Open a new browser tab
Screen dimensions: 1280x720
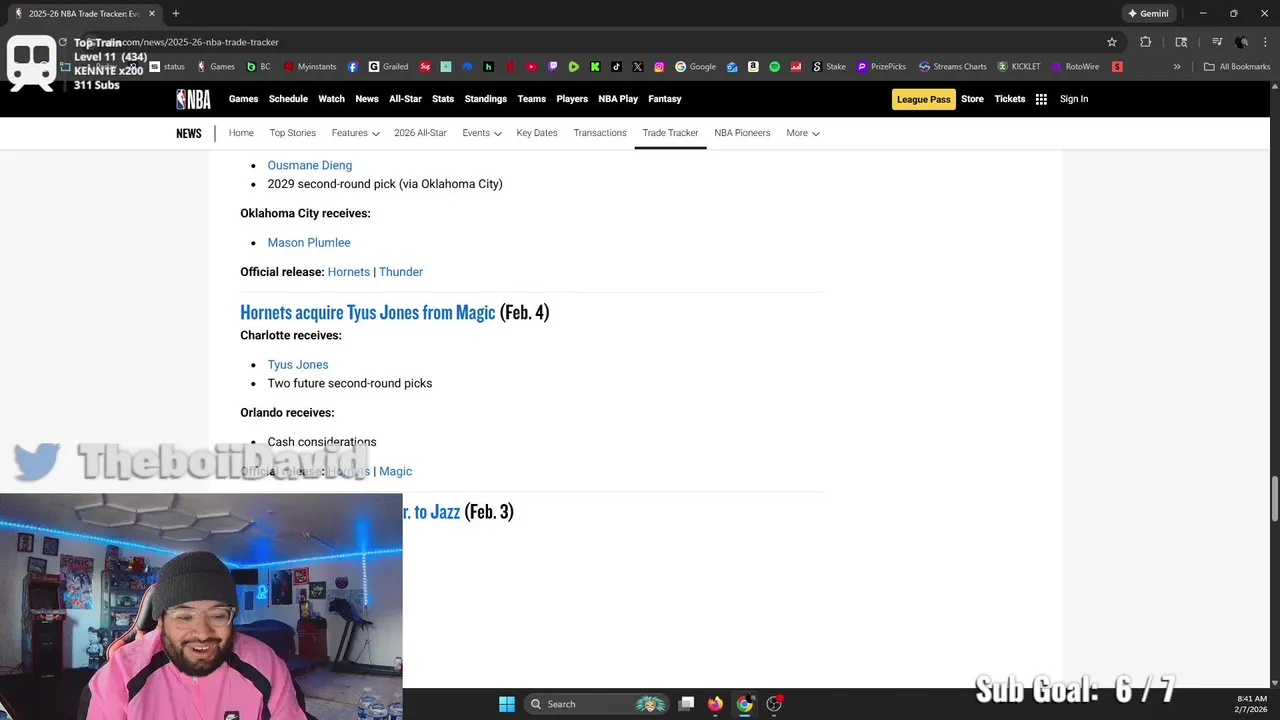176,13
